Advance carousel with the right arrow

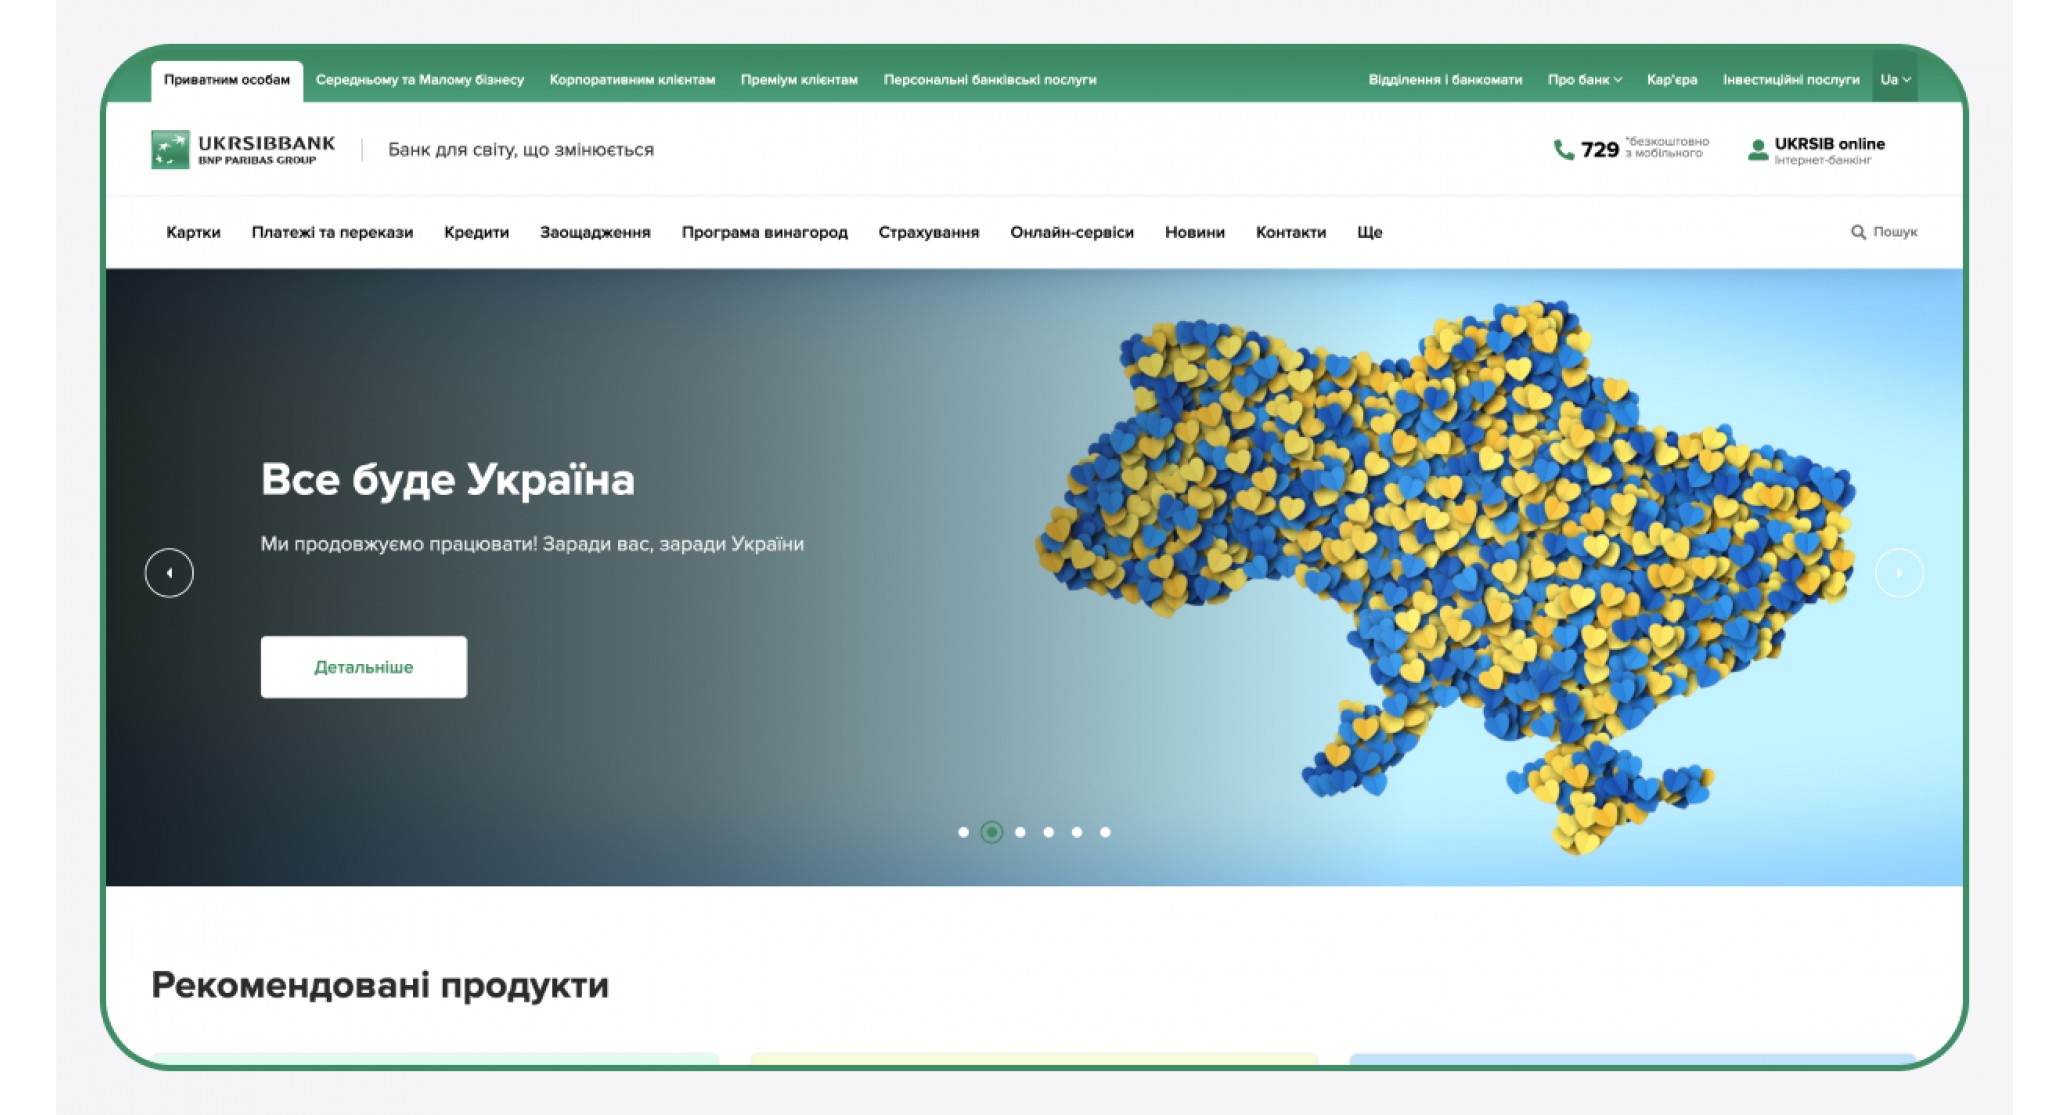pyautogui.click(x=1899, y=573)
